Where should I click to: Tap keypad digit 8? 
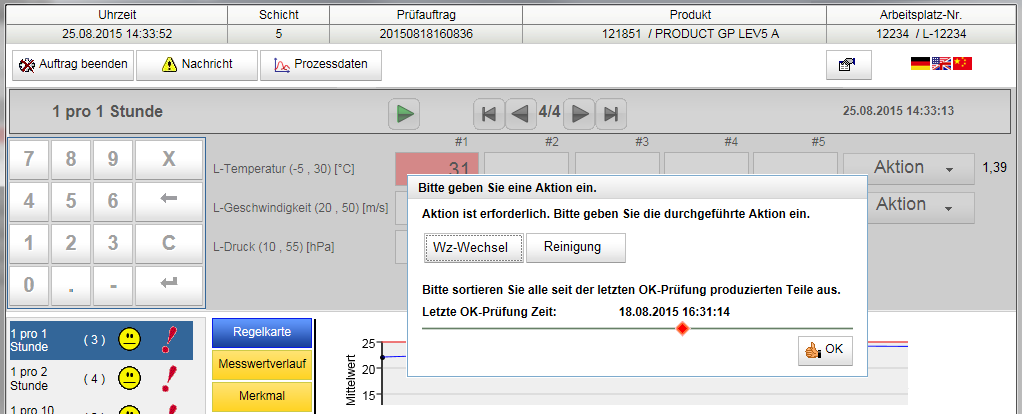[x=71, y=159]
